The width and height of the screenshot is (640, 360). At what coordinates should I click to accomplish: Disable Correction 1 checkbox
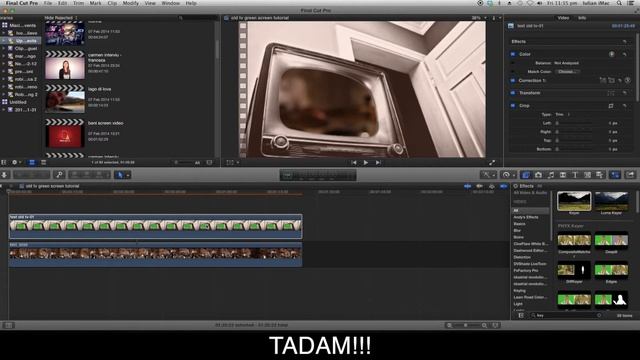point(513,80)
